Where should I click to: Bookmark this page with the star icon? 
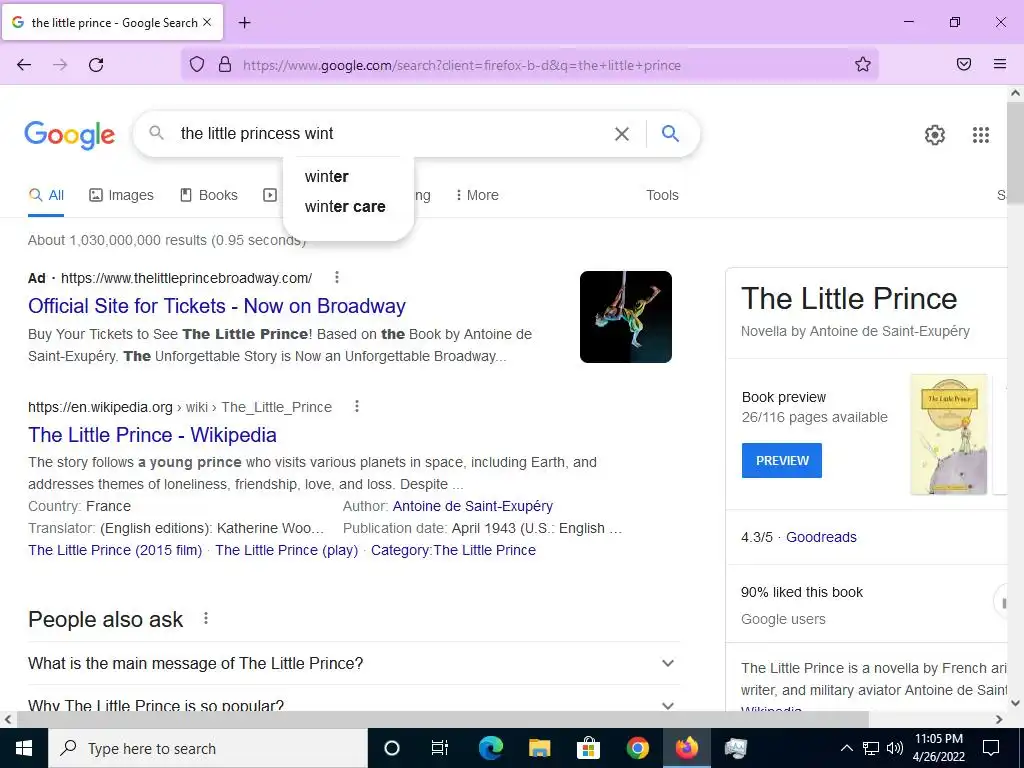863,65
